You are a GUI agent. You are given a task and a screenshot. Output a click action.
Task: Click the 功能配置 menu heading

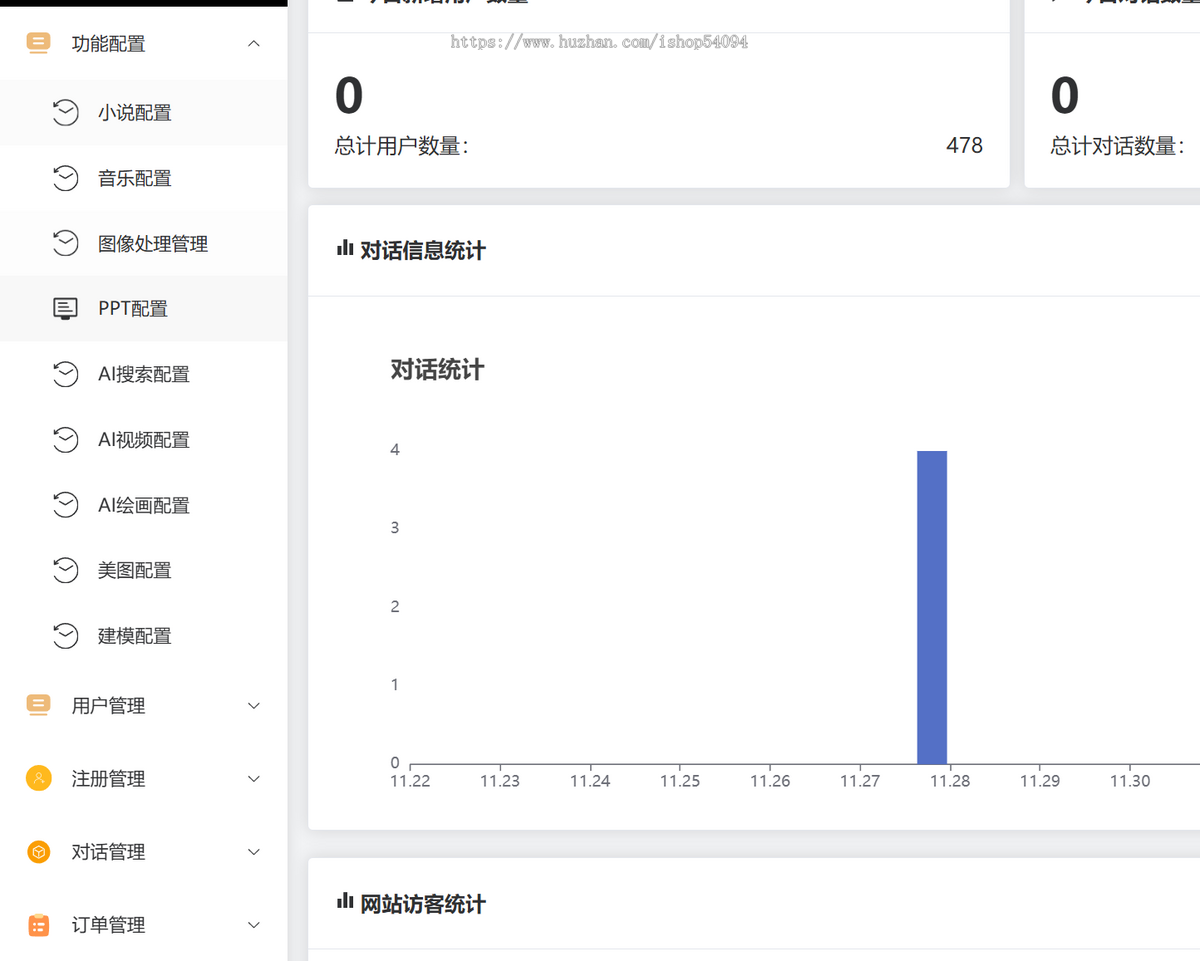(108, 43)
